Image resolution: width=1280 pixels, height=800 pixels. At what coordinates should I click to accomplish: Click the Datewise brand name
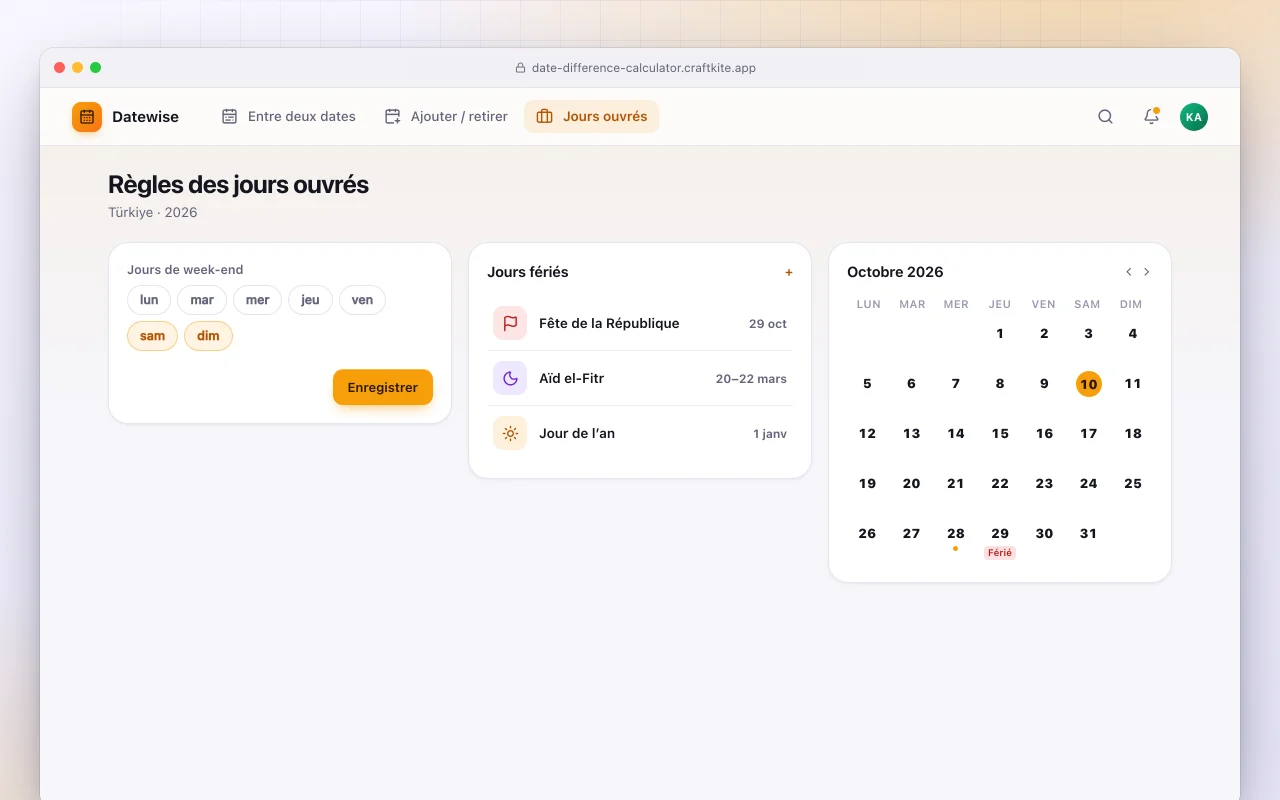point(145,117)
